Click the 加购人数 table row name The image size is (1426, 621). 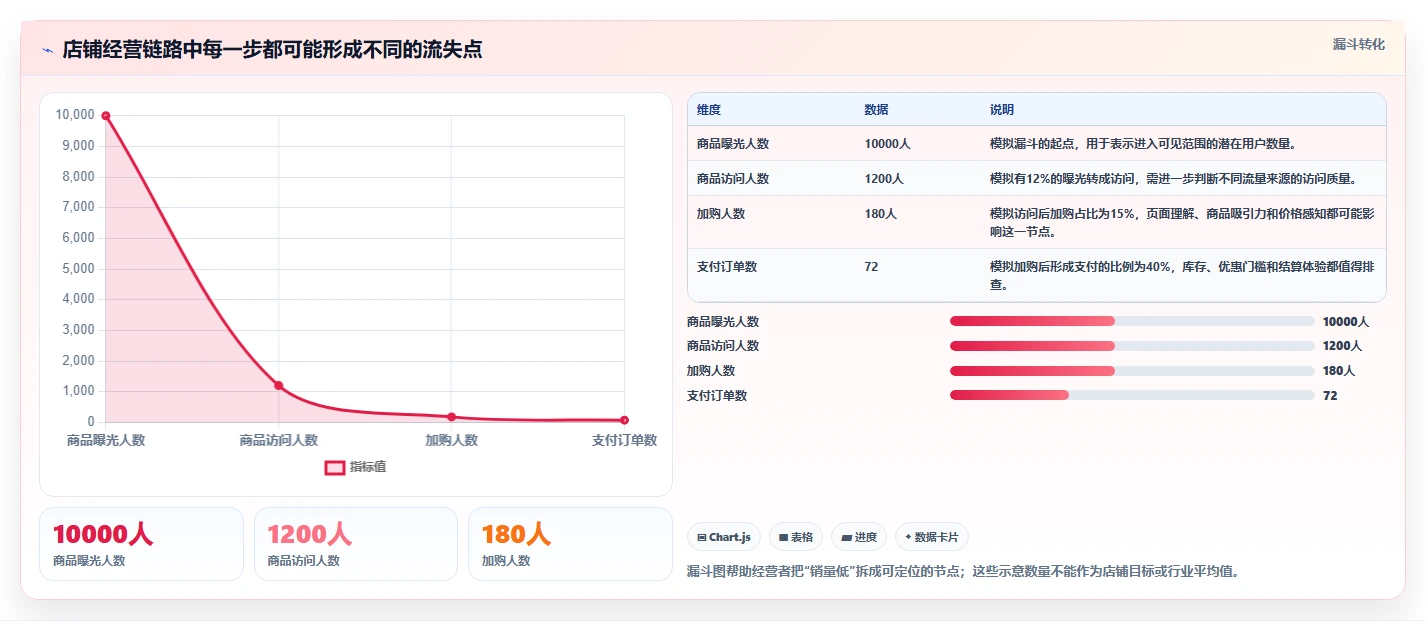click(721, 214)
